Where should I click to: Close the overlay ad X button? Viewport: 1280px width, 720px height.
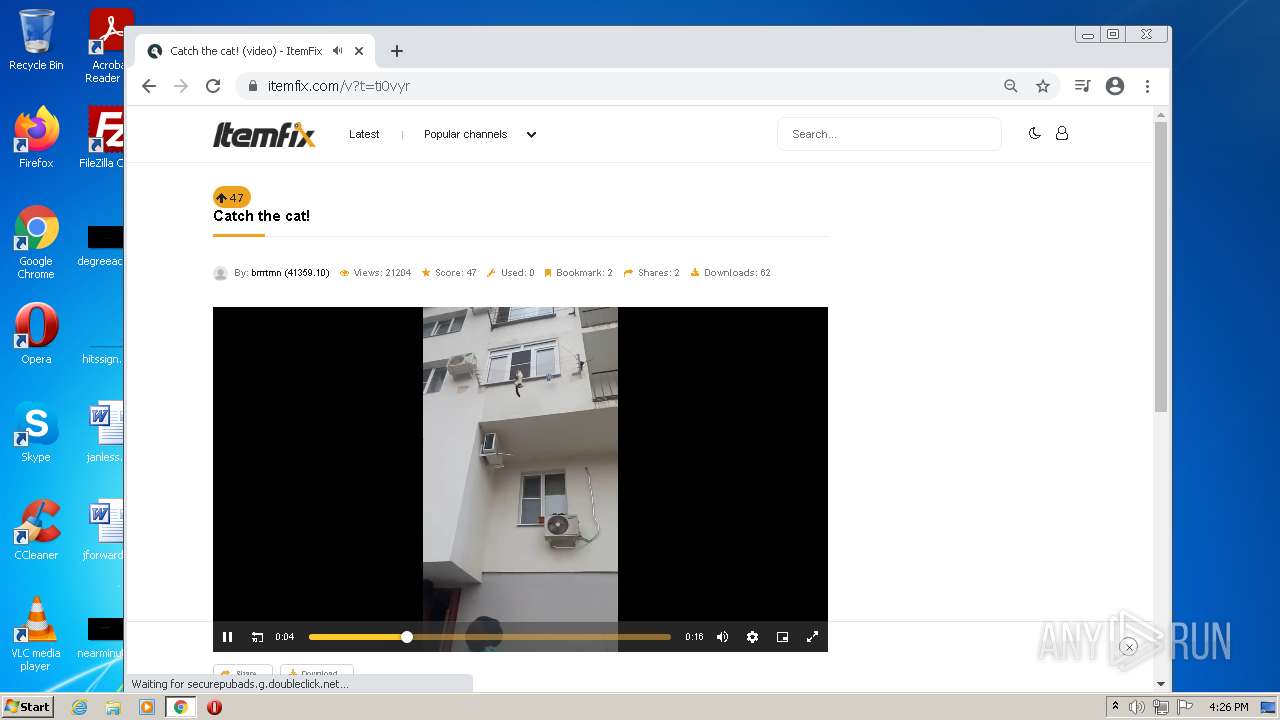click(x=1128, y=647)
